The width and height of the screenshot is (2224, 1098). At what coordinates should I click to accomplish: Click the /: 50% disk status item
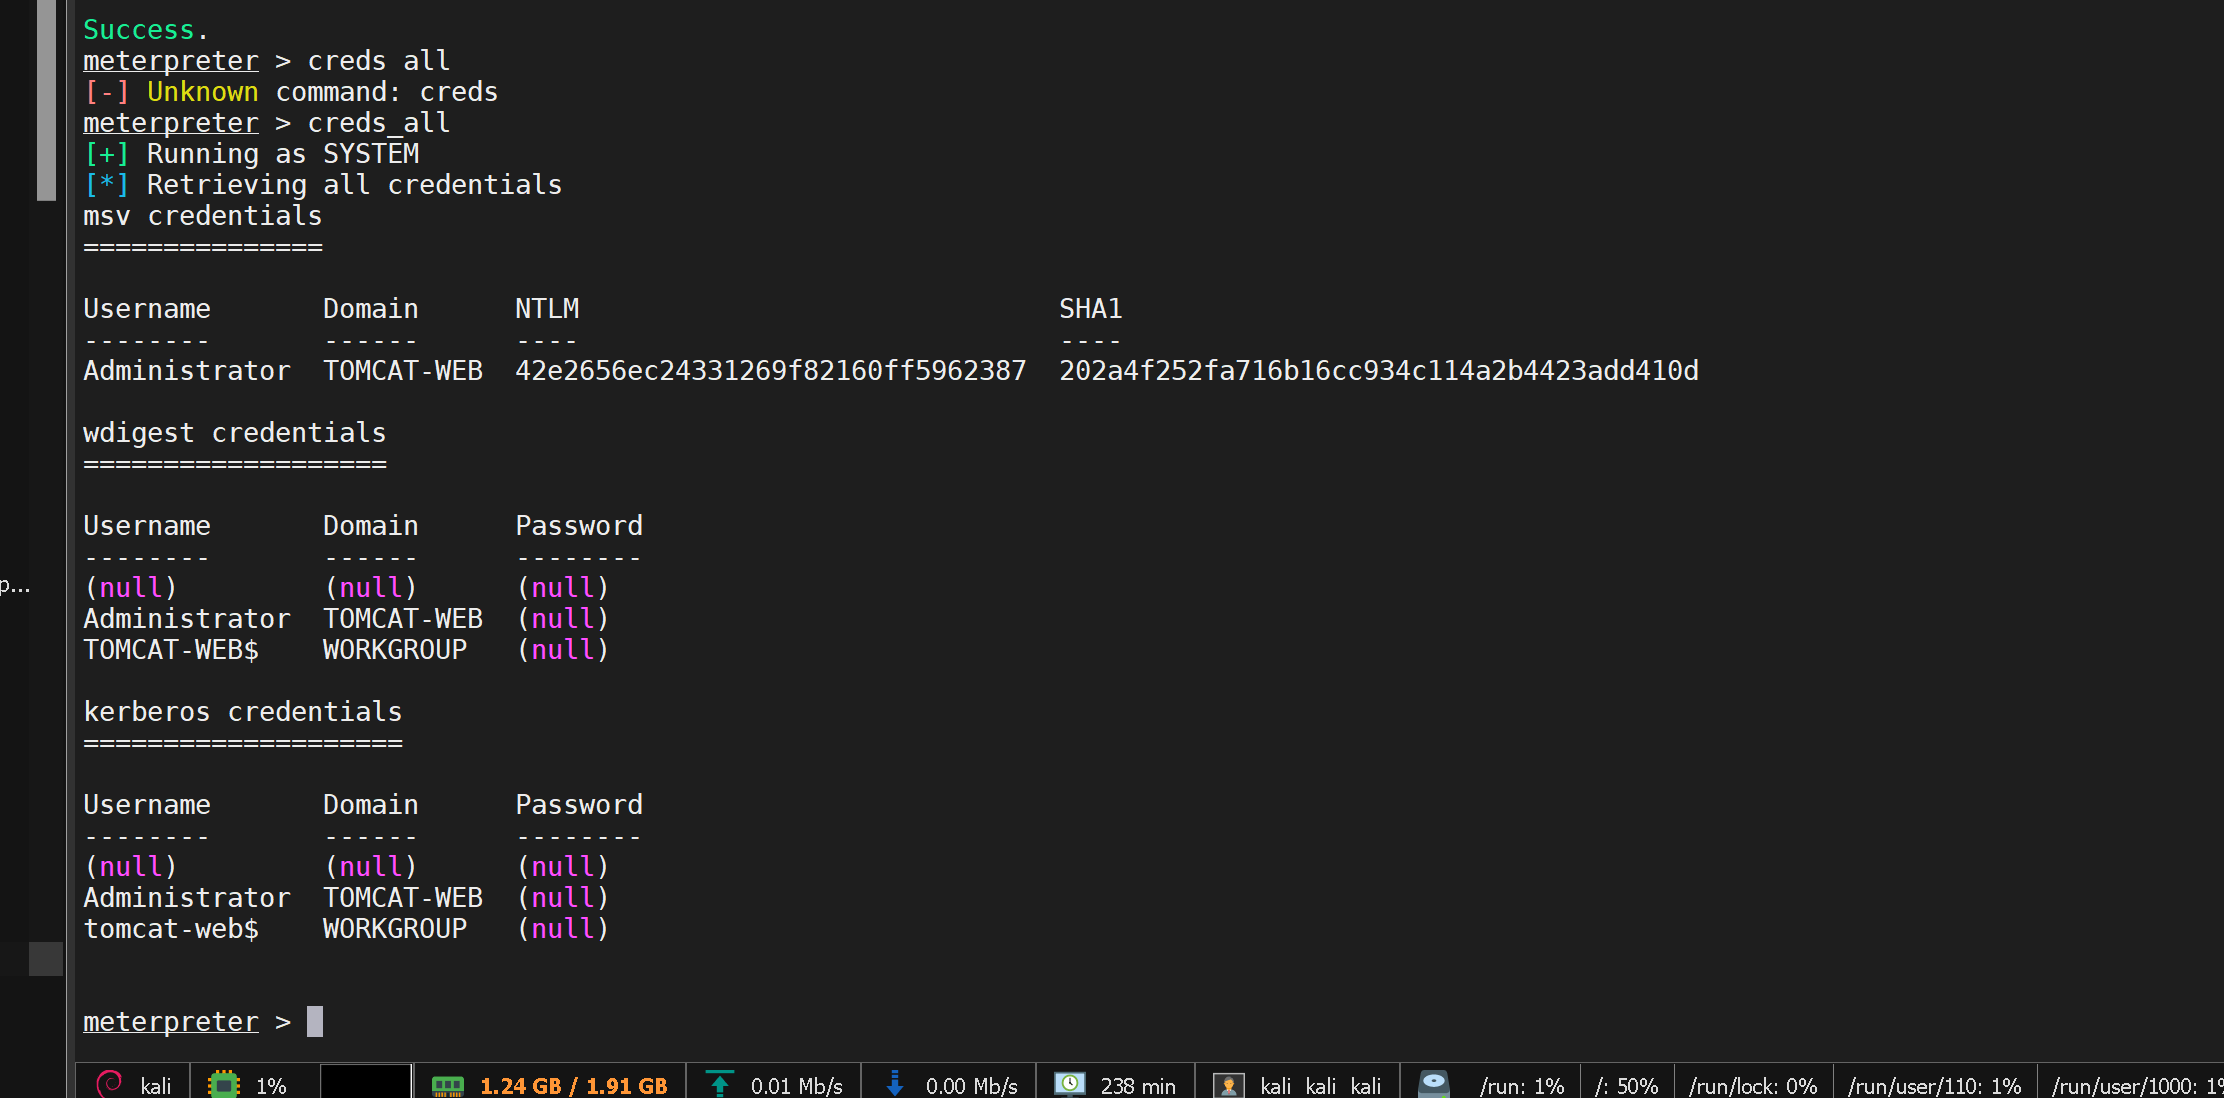(x=1626, y=1086)
